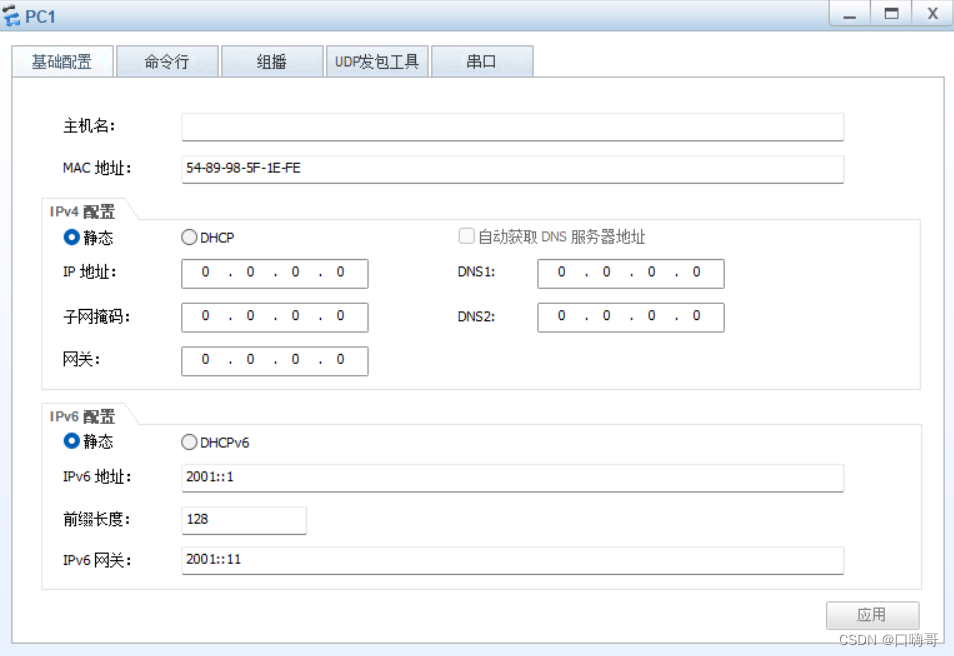Minimize the PC1 window

(x=850, y=13)
